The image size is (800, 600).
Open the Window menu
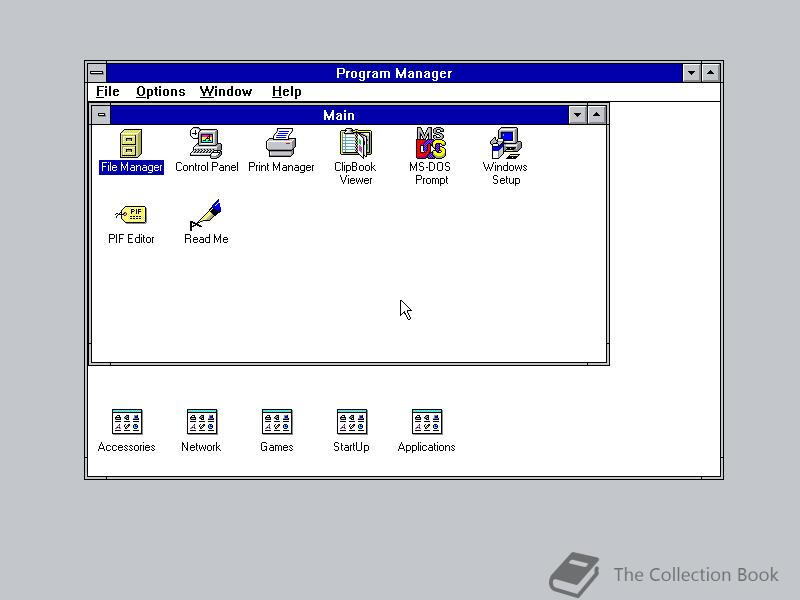coord(226,91)
